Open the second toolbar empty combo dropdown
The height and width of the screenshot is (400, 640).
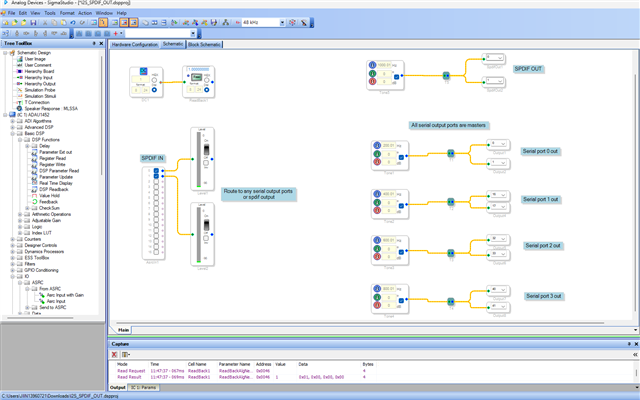point(193,33)
